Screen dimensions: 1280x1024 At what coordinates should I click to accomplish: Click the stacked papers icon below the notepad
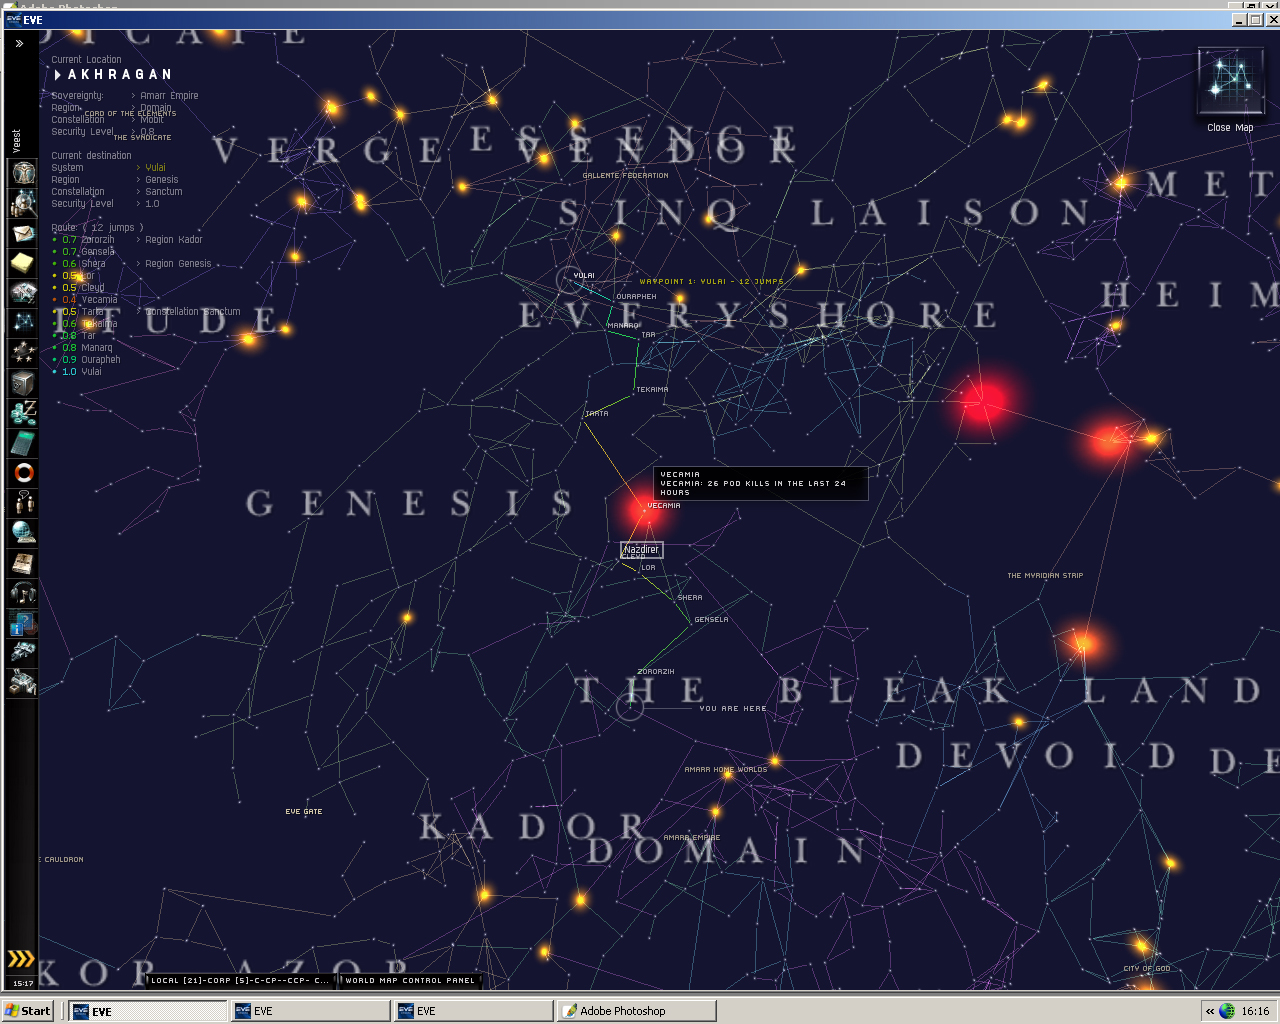click(x=23, y=293)
